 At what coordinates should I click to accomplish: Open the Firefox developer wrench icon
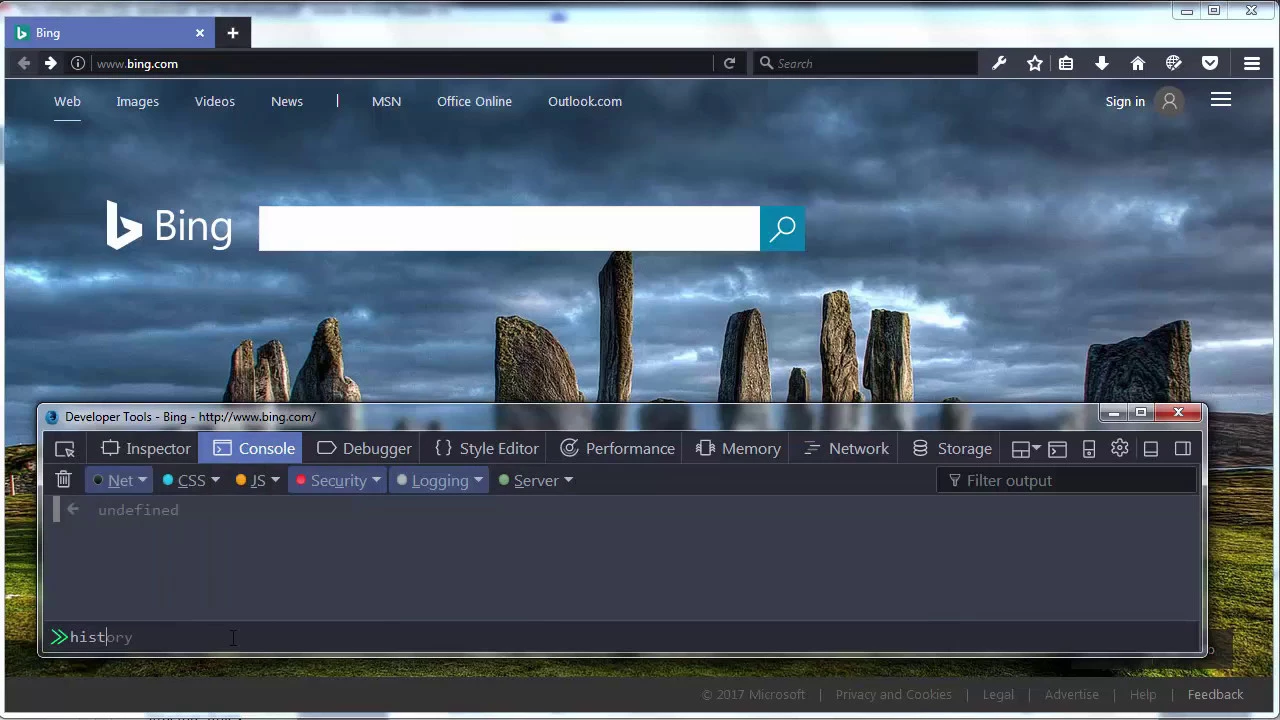click(999, 63)
